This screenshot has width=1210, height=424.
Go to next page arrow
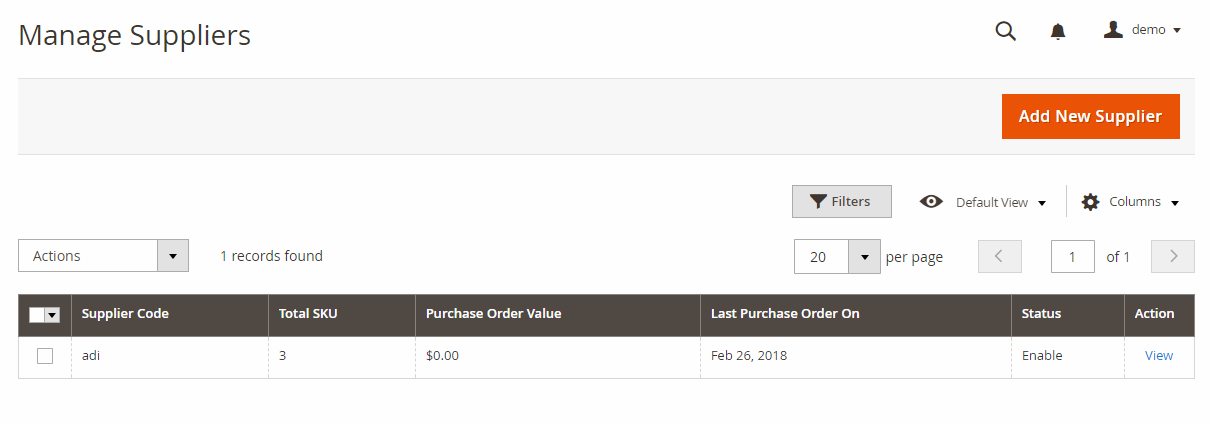[x=1173, y=256]
